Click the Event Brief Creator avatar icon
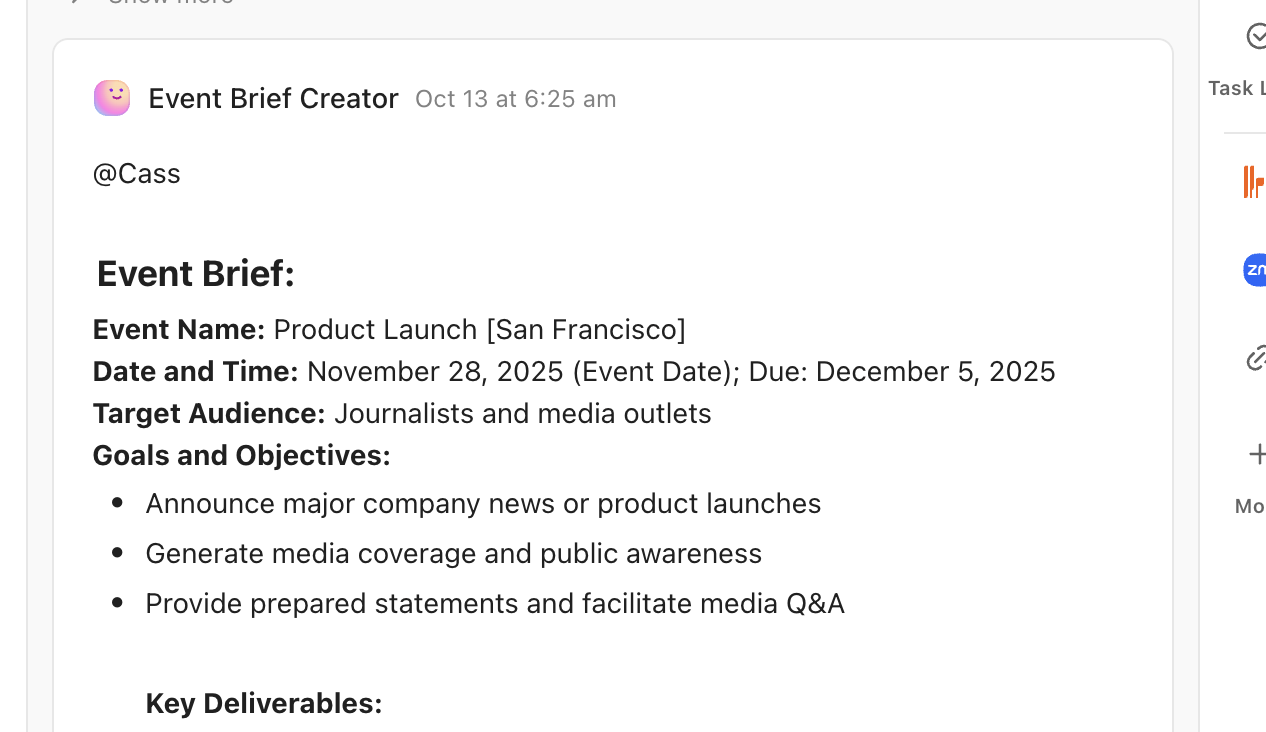 [x=112, y=98]
